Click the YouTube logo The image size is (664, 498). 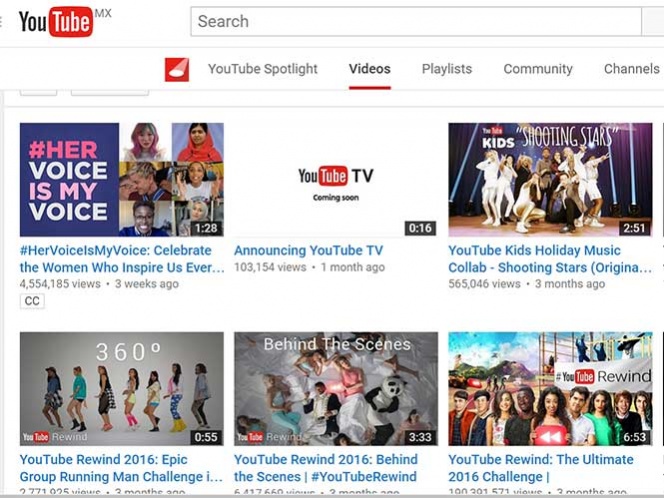(56, 22)
